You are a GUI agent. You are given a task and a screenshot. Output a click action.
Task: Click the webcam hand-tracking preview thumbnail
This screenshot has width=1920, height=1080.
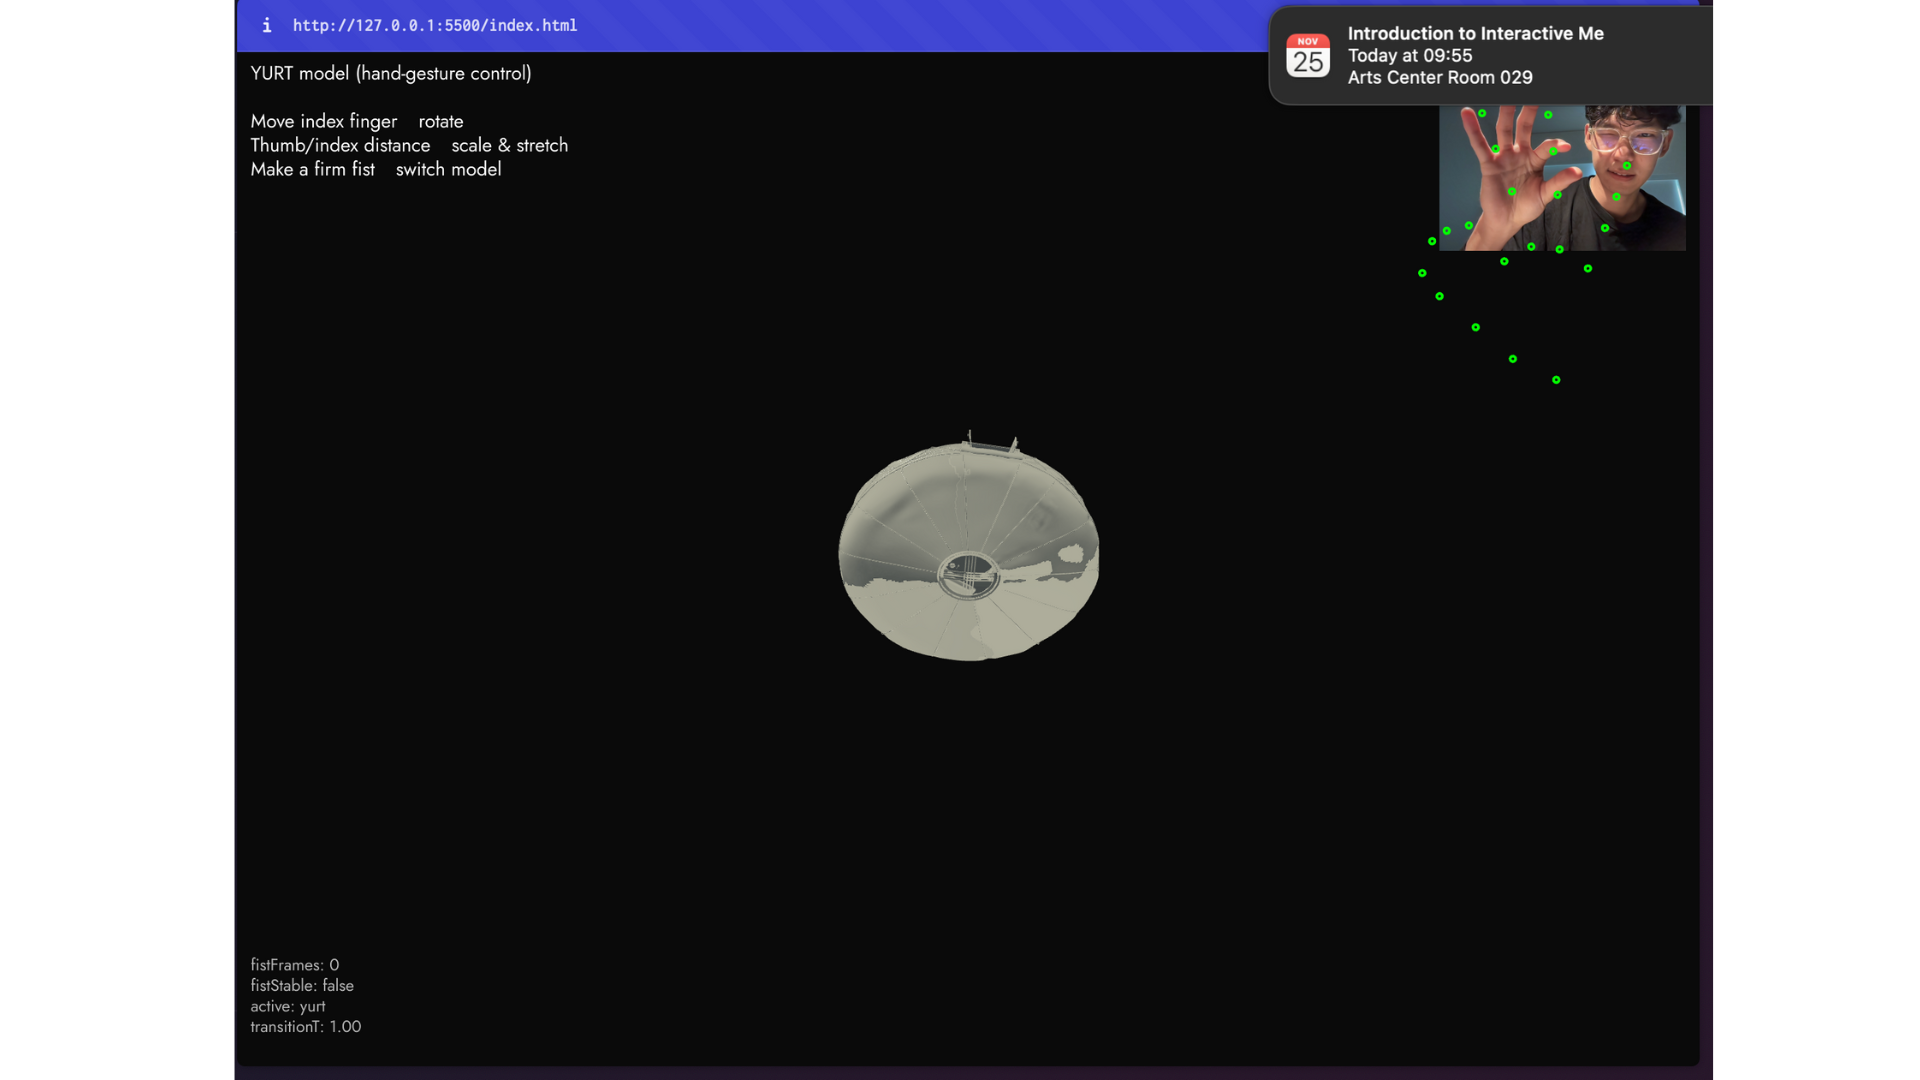(x=1561, y=178)
